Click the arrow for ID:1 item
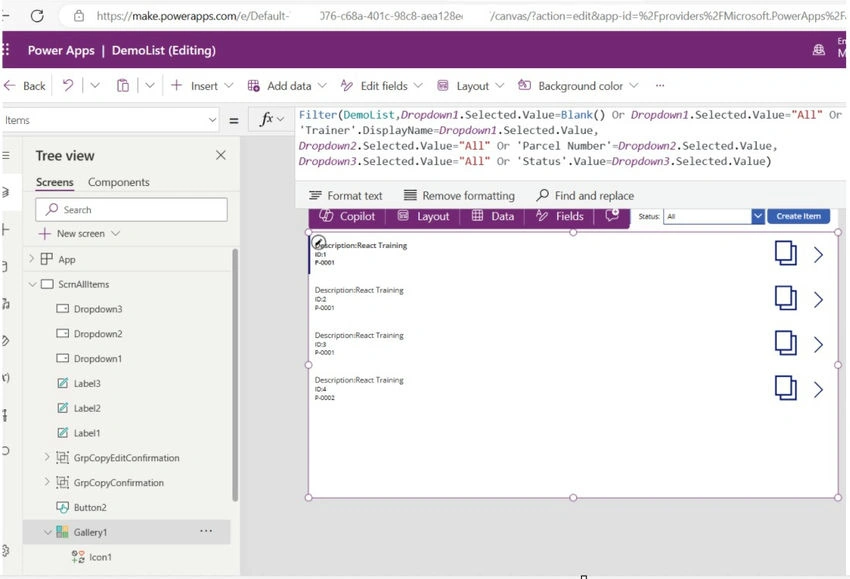Image resolution: width=850 pixels, height=579 pixels. coord(819,255)
